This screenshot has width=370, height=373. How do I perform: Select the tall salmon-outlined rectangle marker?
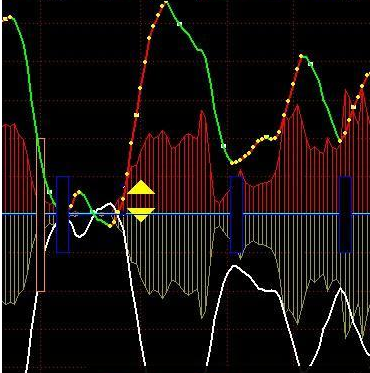tap(41, 215)
